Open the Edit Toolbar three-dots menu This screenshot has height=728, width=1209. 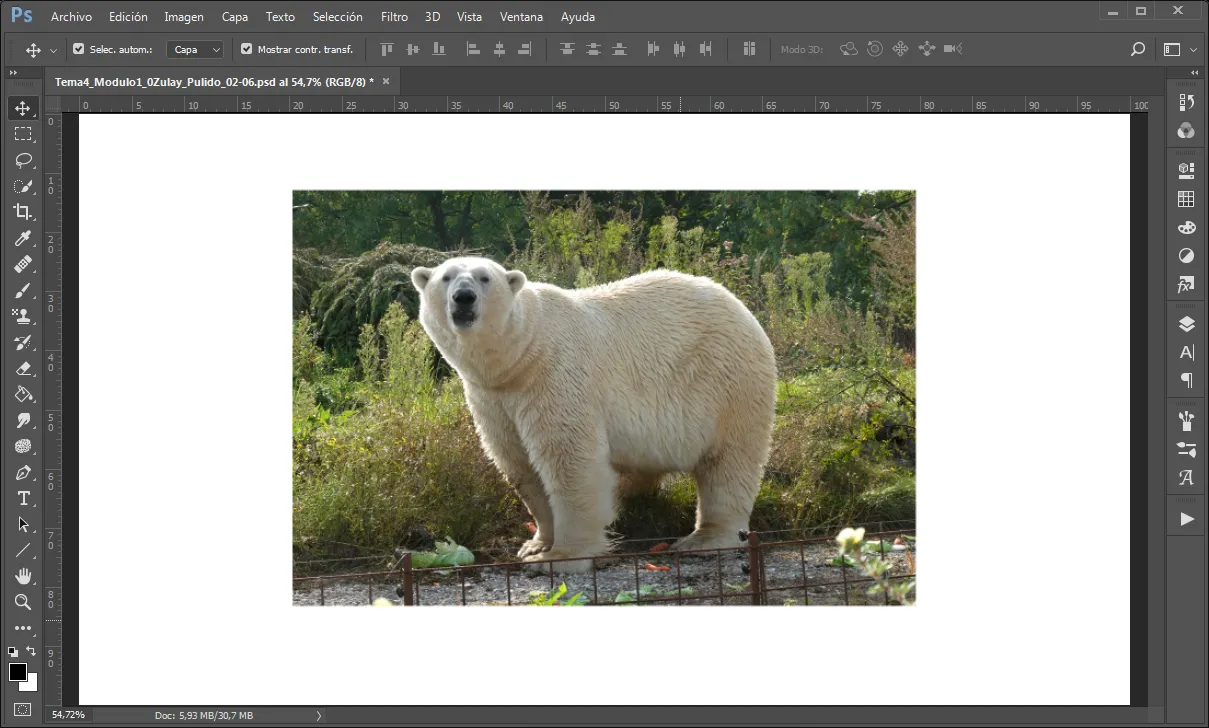point(23,628)
